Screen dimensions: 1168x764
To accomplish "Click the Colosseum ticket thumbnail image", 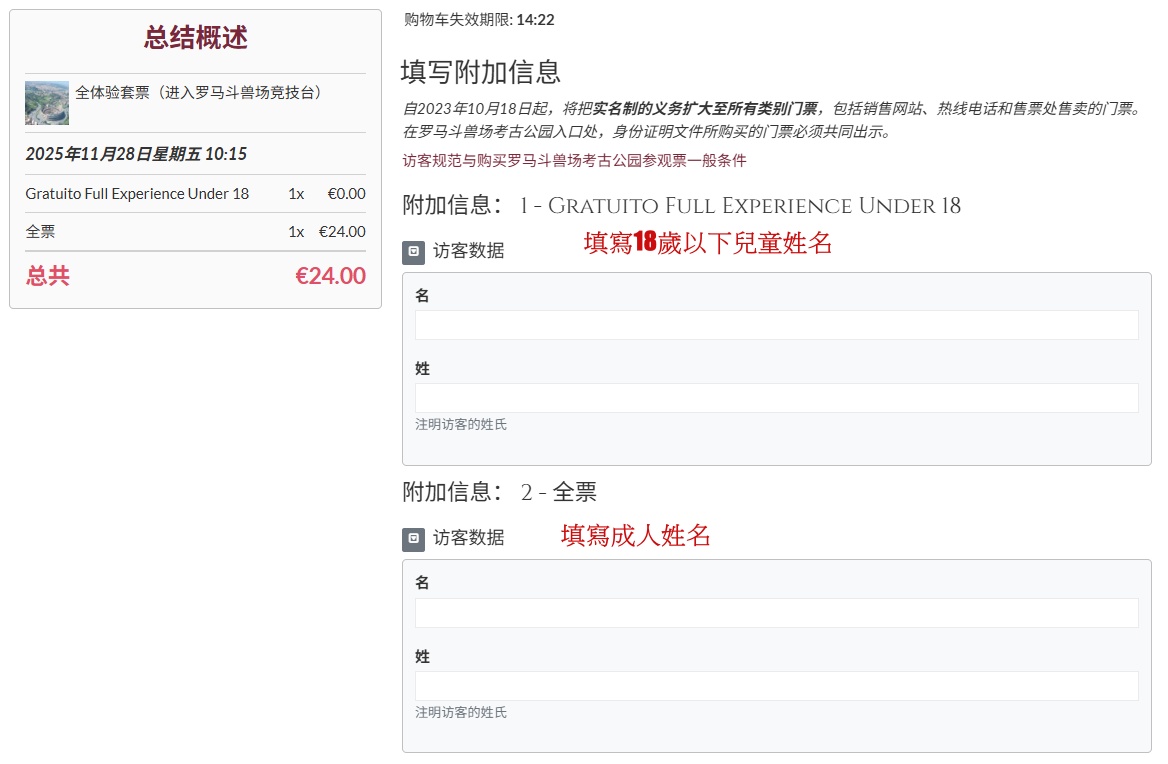I will point(47,103).
